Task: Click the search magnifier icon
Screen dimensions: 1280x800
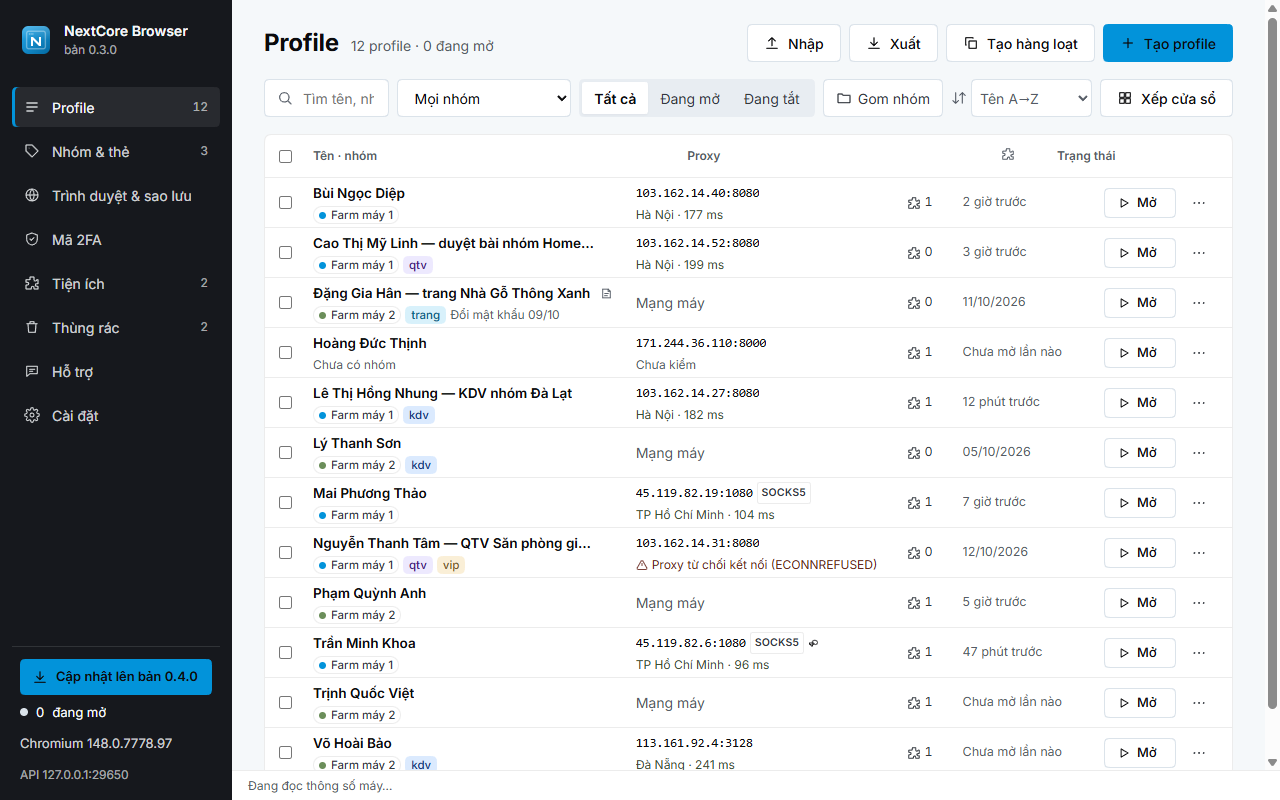Action: click(x=285, y=98)
